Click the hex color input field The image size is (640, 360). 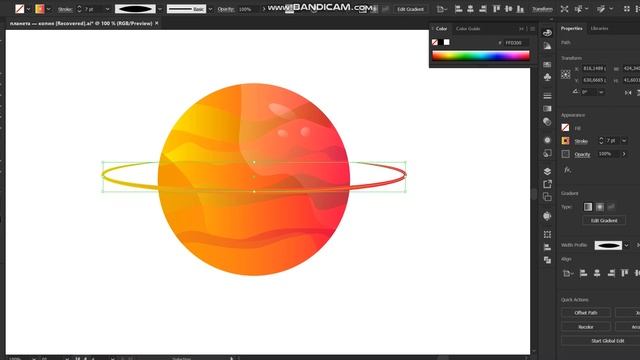[x=516, y=42]
